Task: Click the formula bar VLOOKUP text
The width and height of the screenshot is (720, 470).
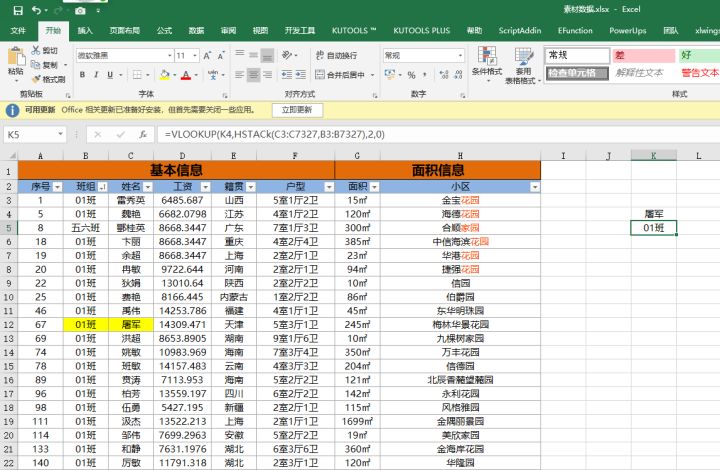Action: pos(275,134)
